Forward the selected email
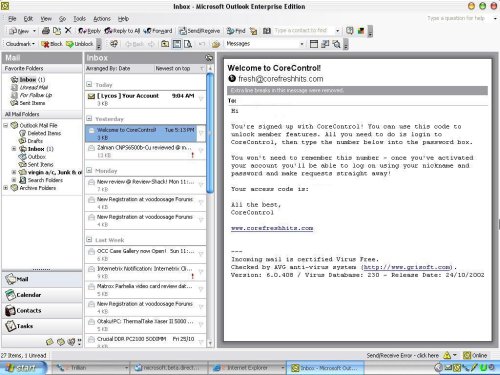500x375 pixels. [x=158, y=31]
